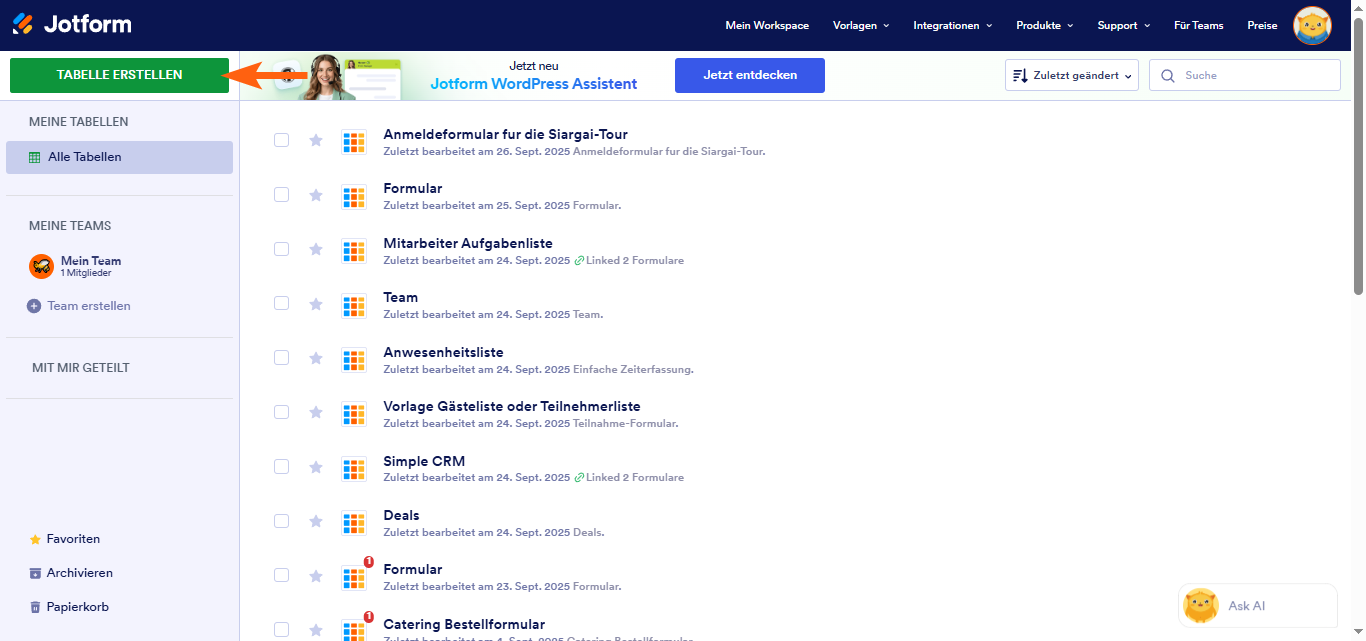Click the TABELLE ERSTELLEN button
1366x641 pixels.
119,75
